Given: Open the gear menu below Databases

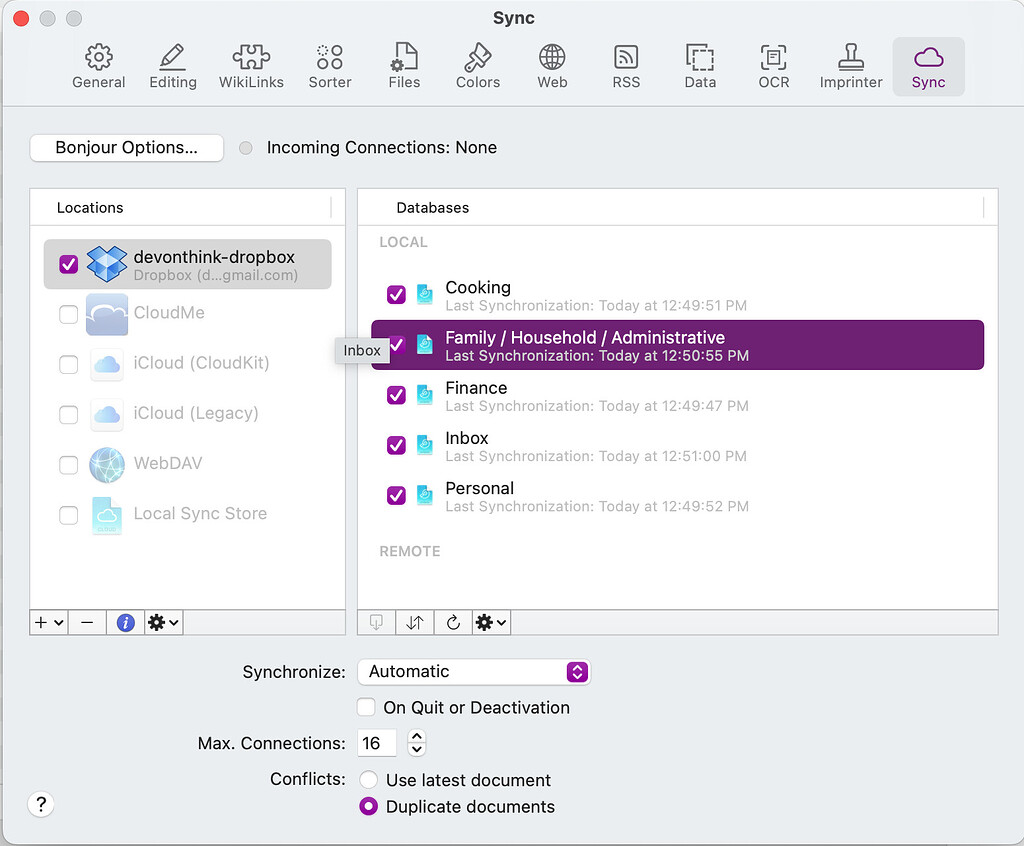Looking at the screenshot, I should (491, 622).
